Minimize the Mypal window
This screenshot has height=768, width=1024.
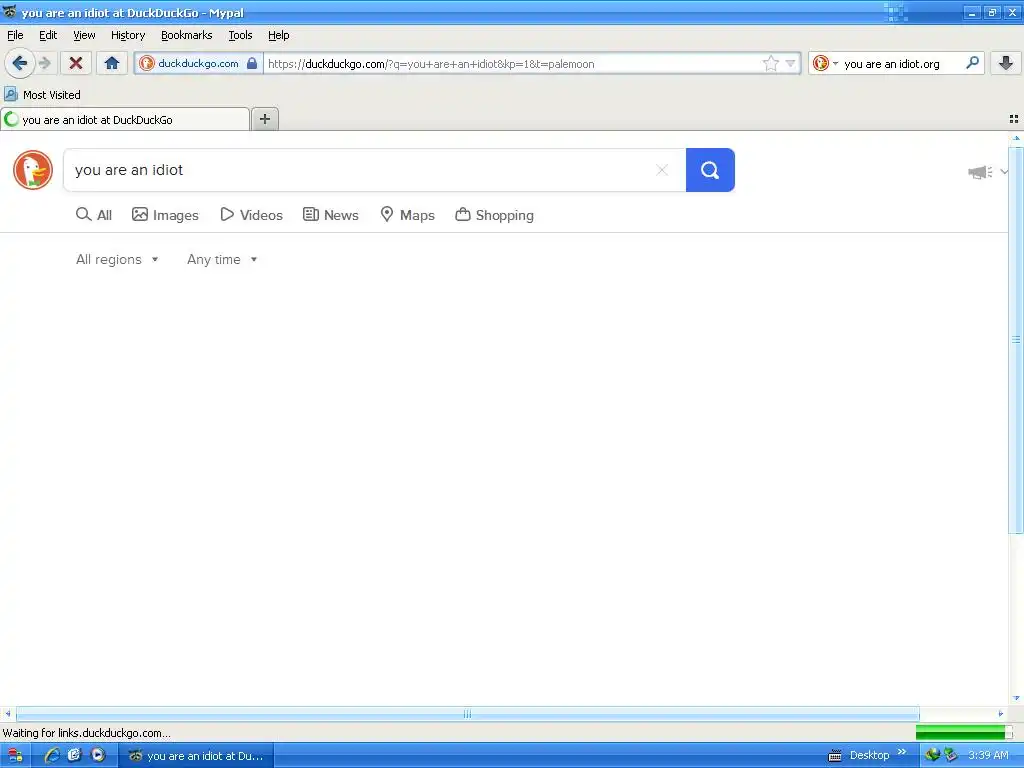[x=972, y=12]
